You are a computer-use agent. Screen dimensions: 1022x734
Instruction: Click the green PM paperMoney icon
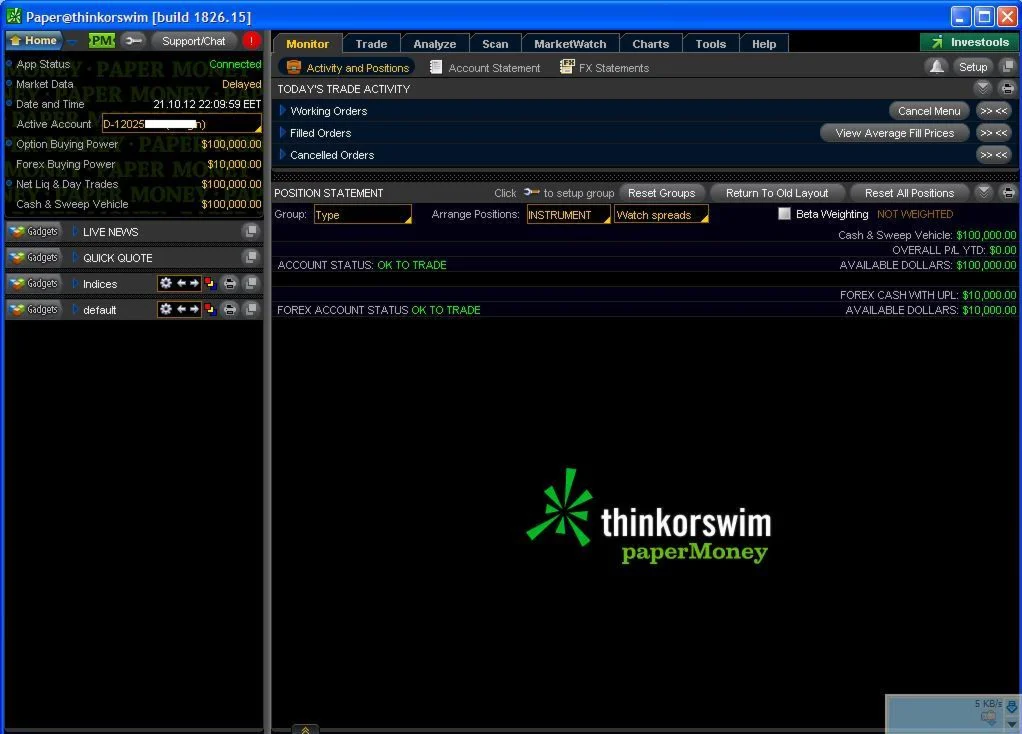point(102,40)
